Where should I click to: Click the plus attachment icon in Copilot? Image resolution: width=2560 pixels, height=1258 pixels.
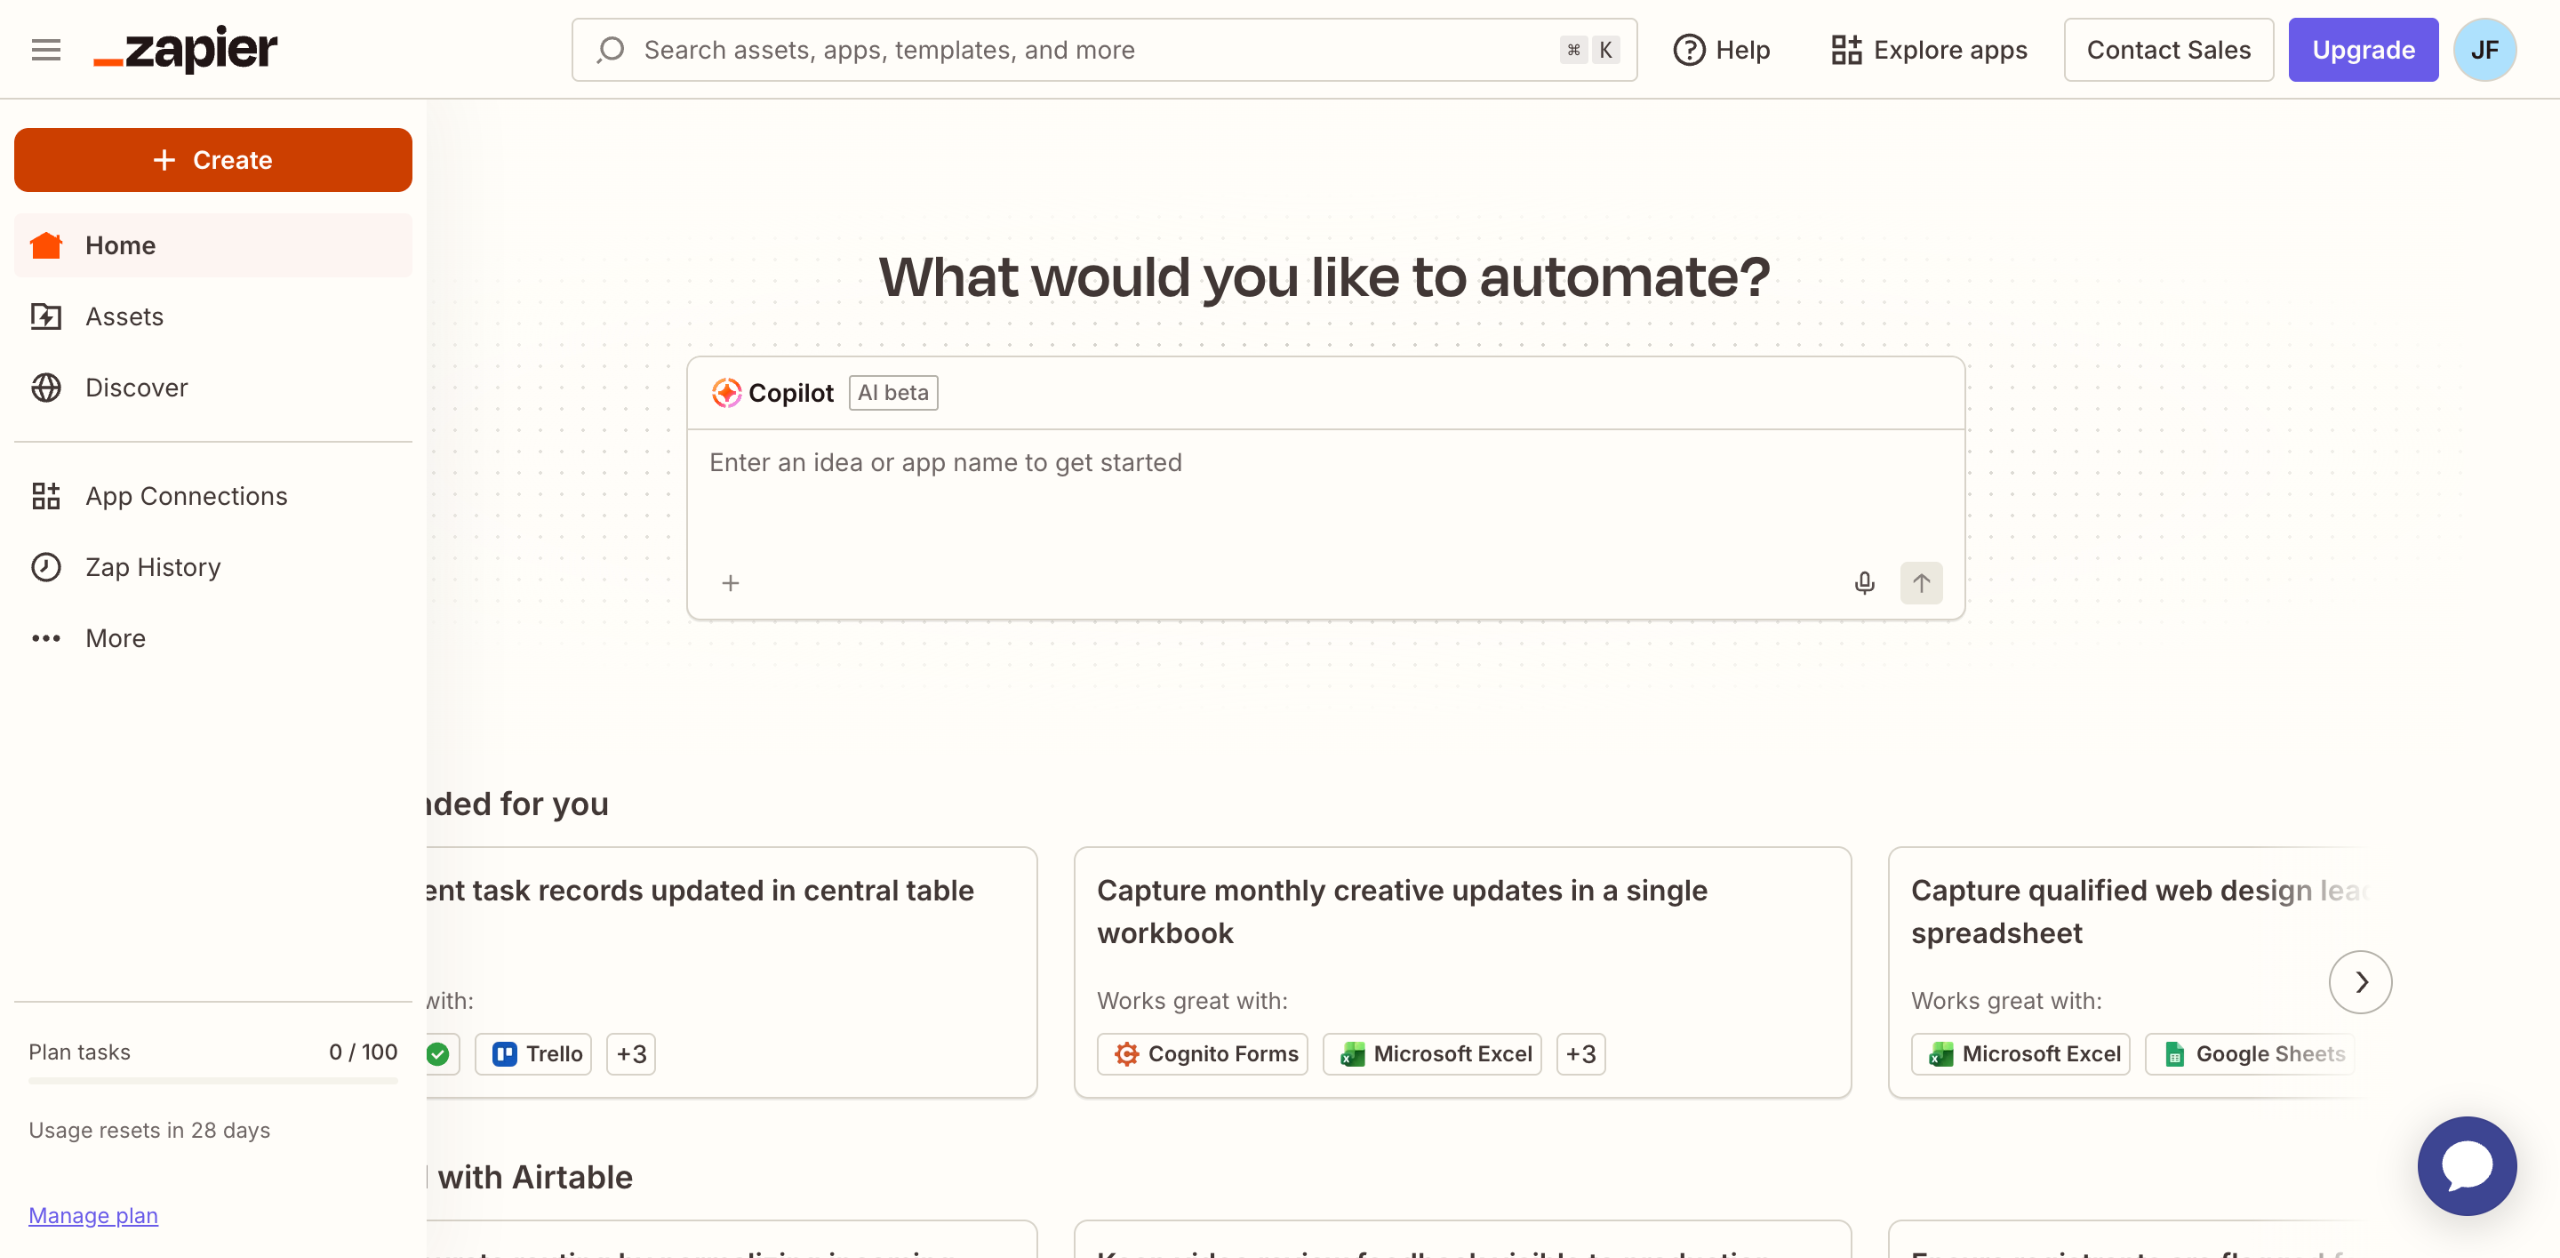tap(731, 583)
